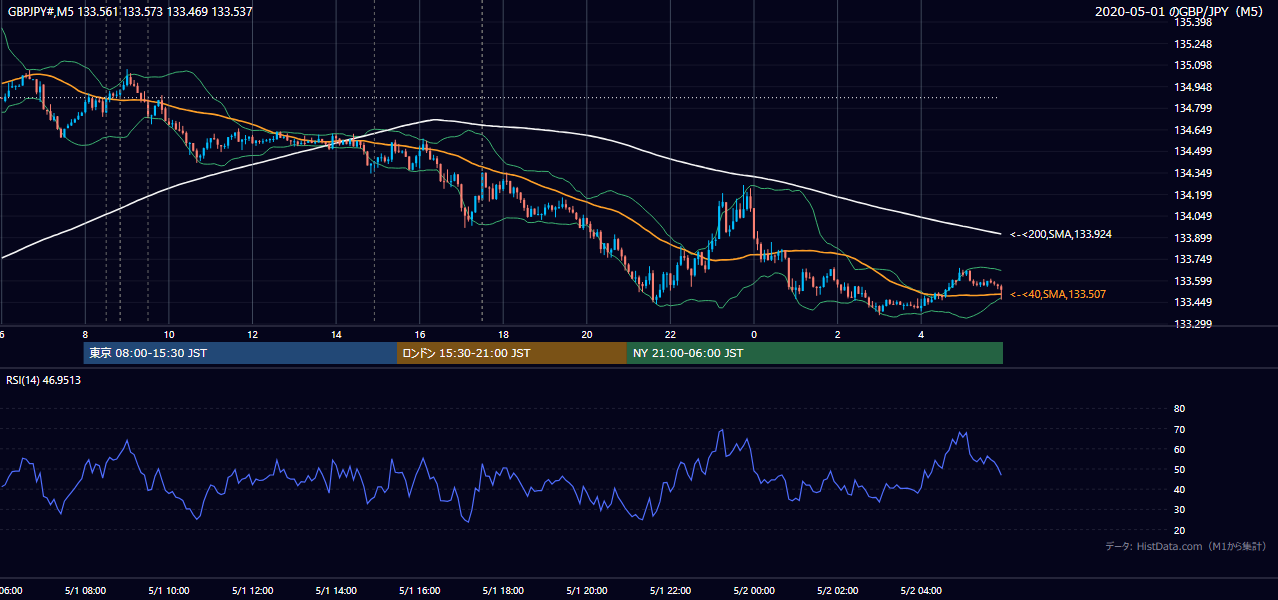Click the RSI level 20 label

pyautogui.click(x=1179, y=530)
